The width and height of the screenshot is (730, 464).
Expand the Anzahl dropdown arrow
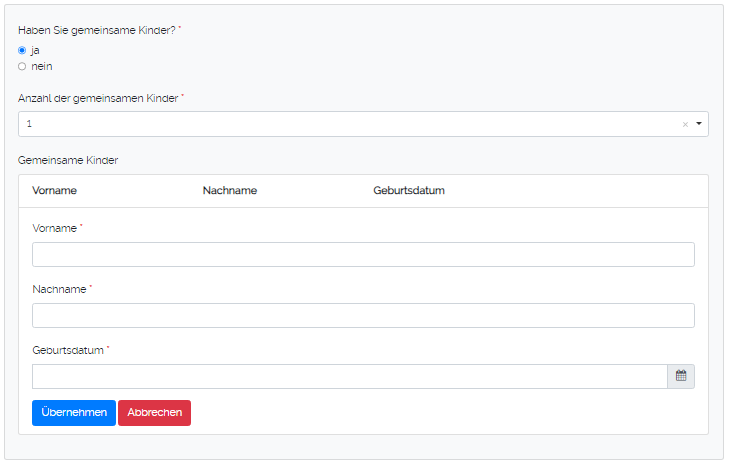(698, 124)
